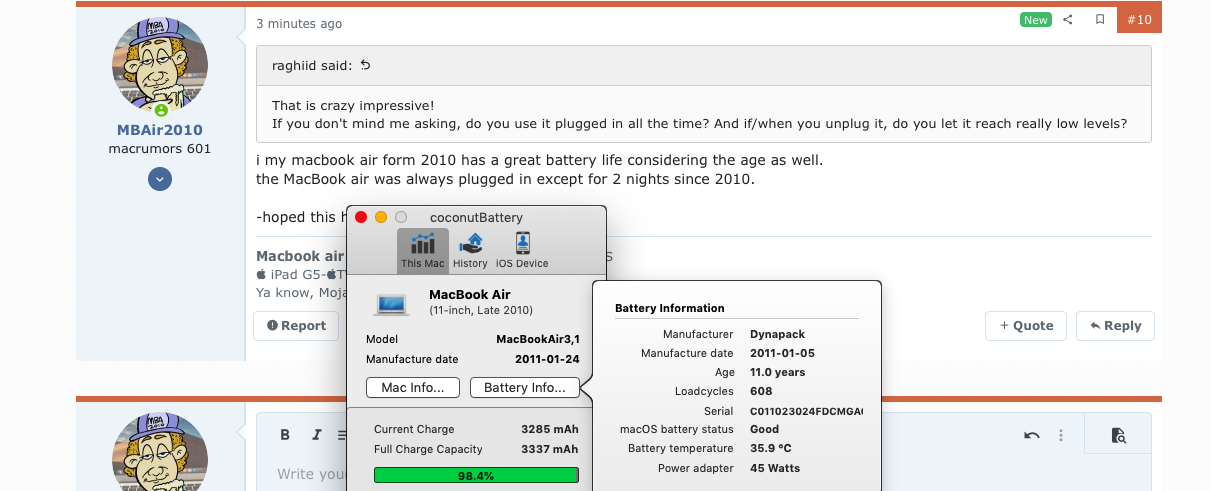The width and height of the screenshot is (1210, 491).
Task: Open the MBAir2010 username profile link
Action: point(160,130)
